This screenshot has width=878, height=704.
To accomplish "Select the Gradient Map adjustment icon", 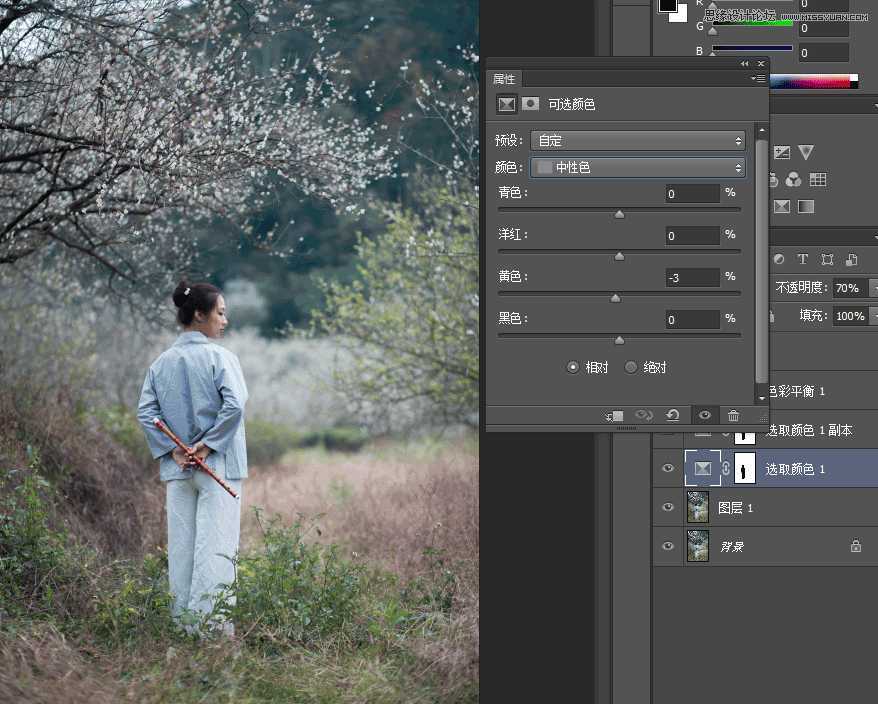I will 807,206.
